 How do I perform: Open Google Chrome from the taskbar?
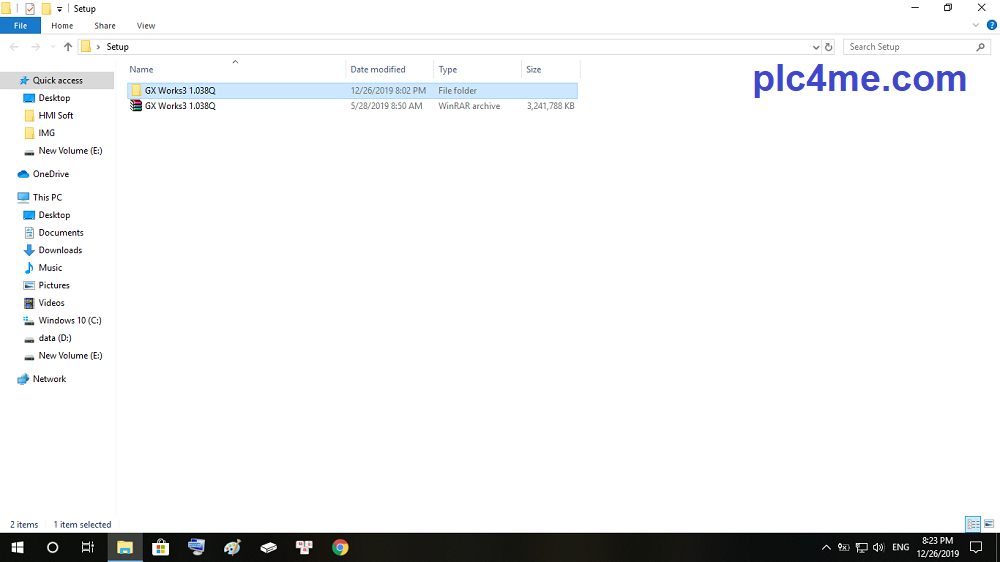pyautogui.click(x=340, y=547)
